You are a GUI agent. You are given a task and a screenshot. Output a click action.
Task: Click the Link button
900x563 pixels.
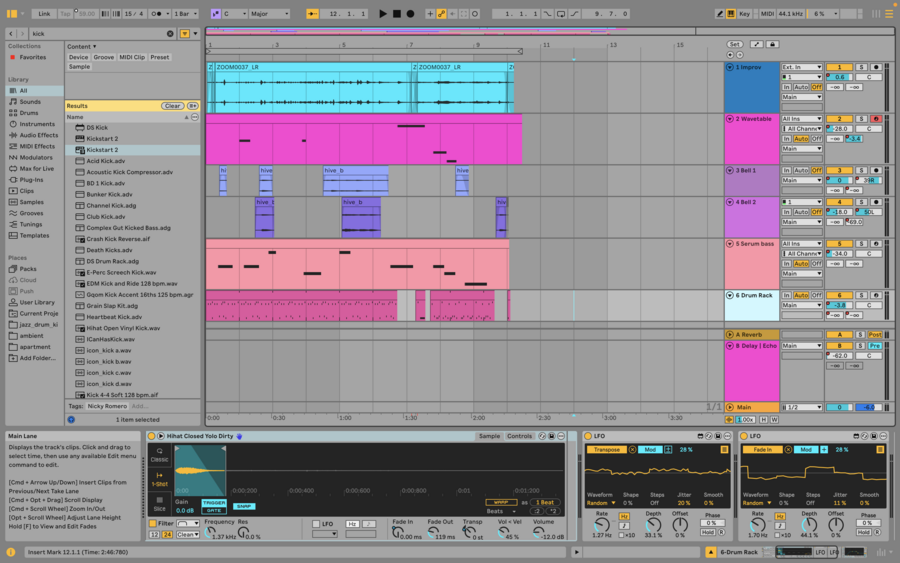(44, 14)
